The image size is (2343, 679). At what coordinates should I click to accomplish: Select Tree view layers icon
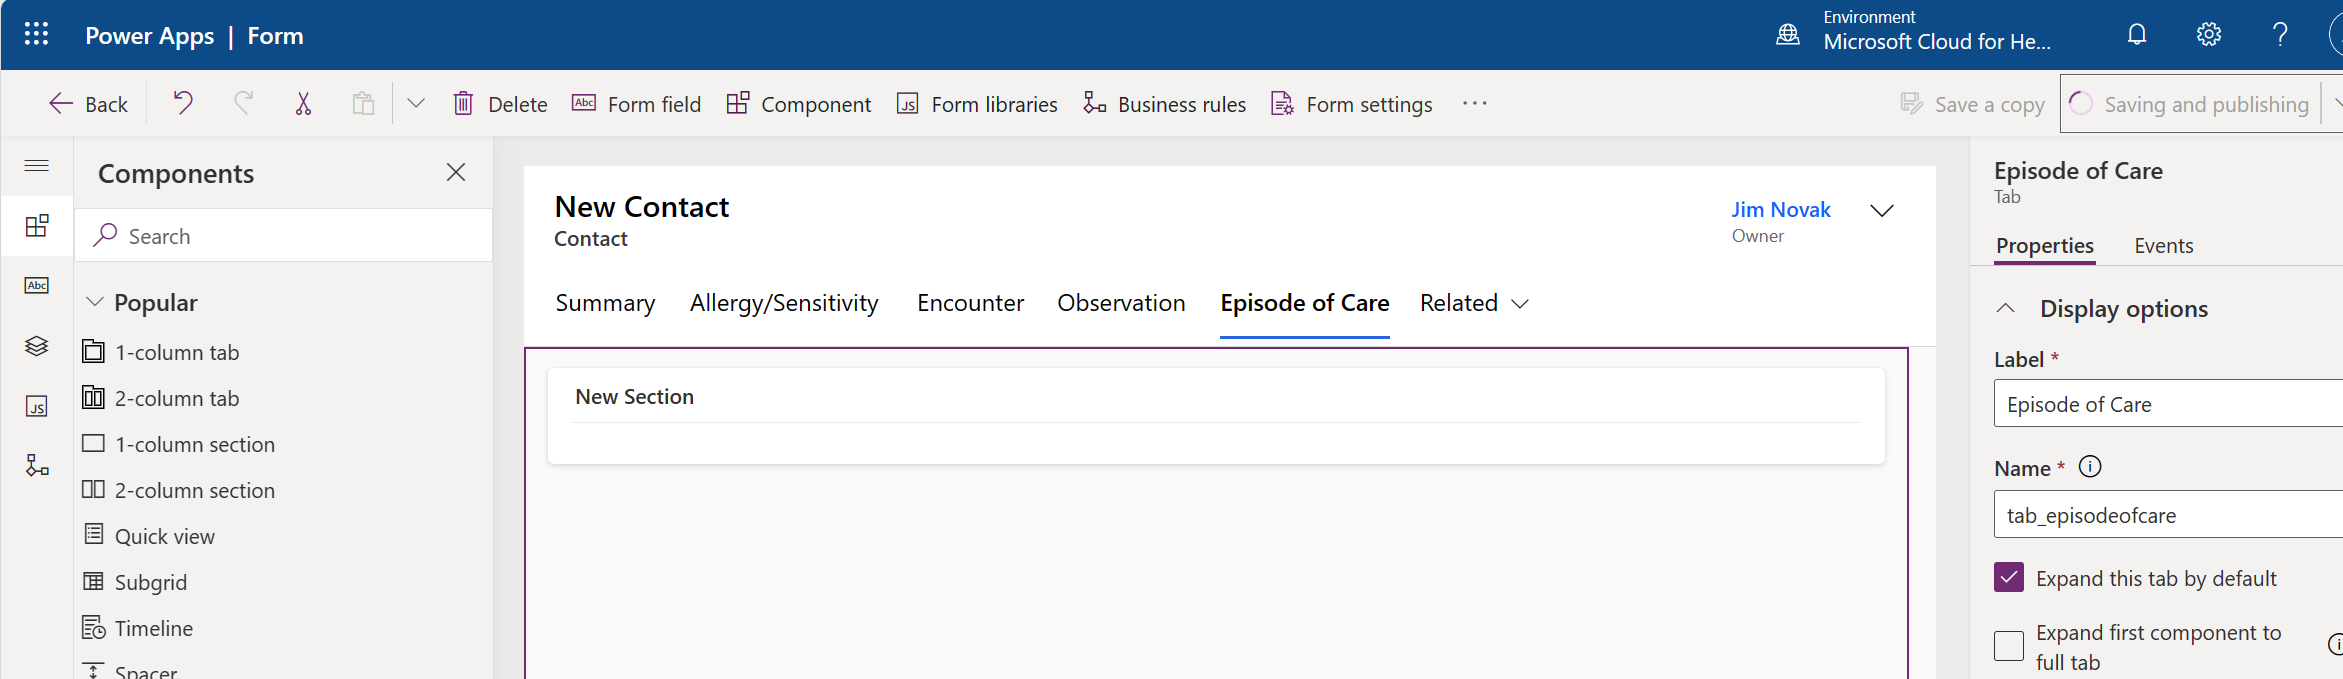pyautogui.click(x=37, y=346)
